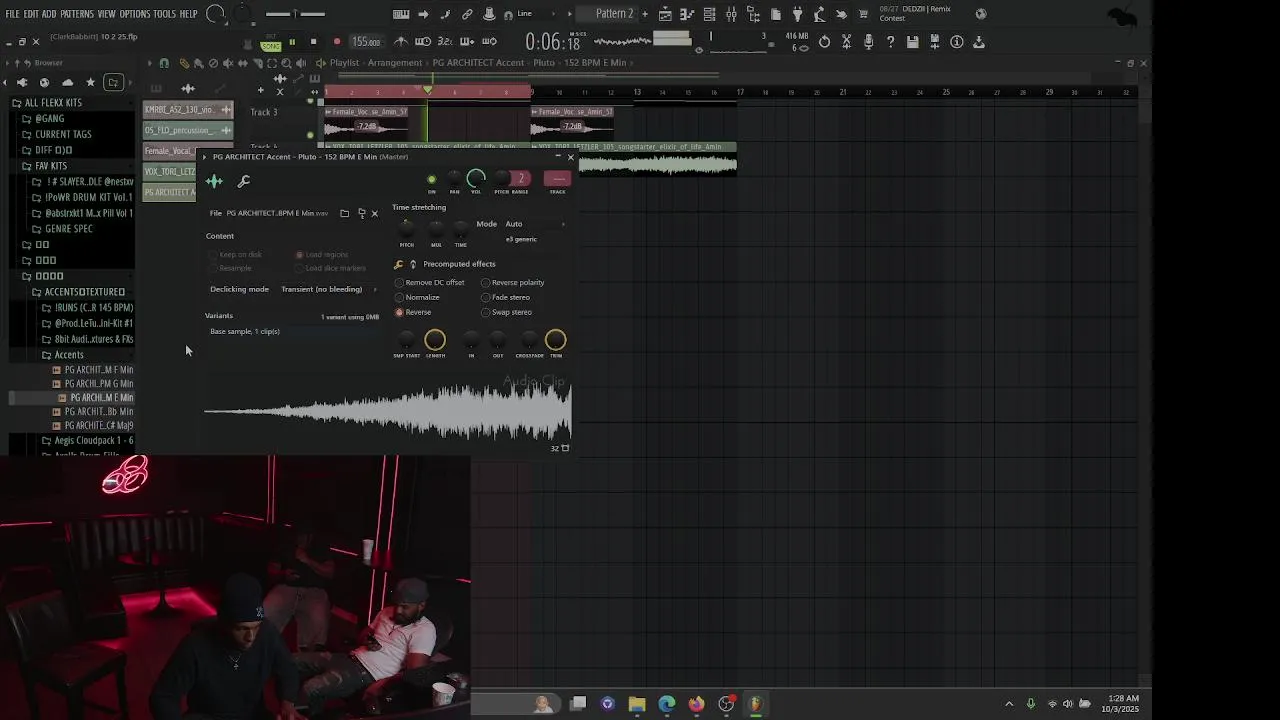The height and width of the screenshot is (720, 1280).
Task: Collapse the Accents subfolder
Action: (x=69, y=355)
